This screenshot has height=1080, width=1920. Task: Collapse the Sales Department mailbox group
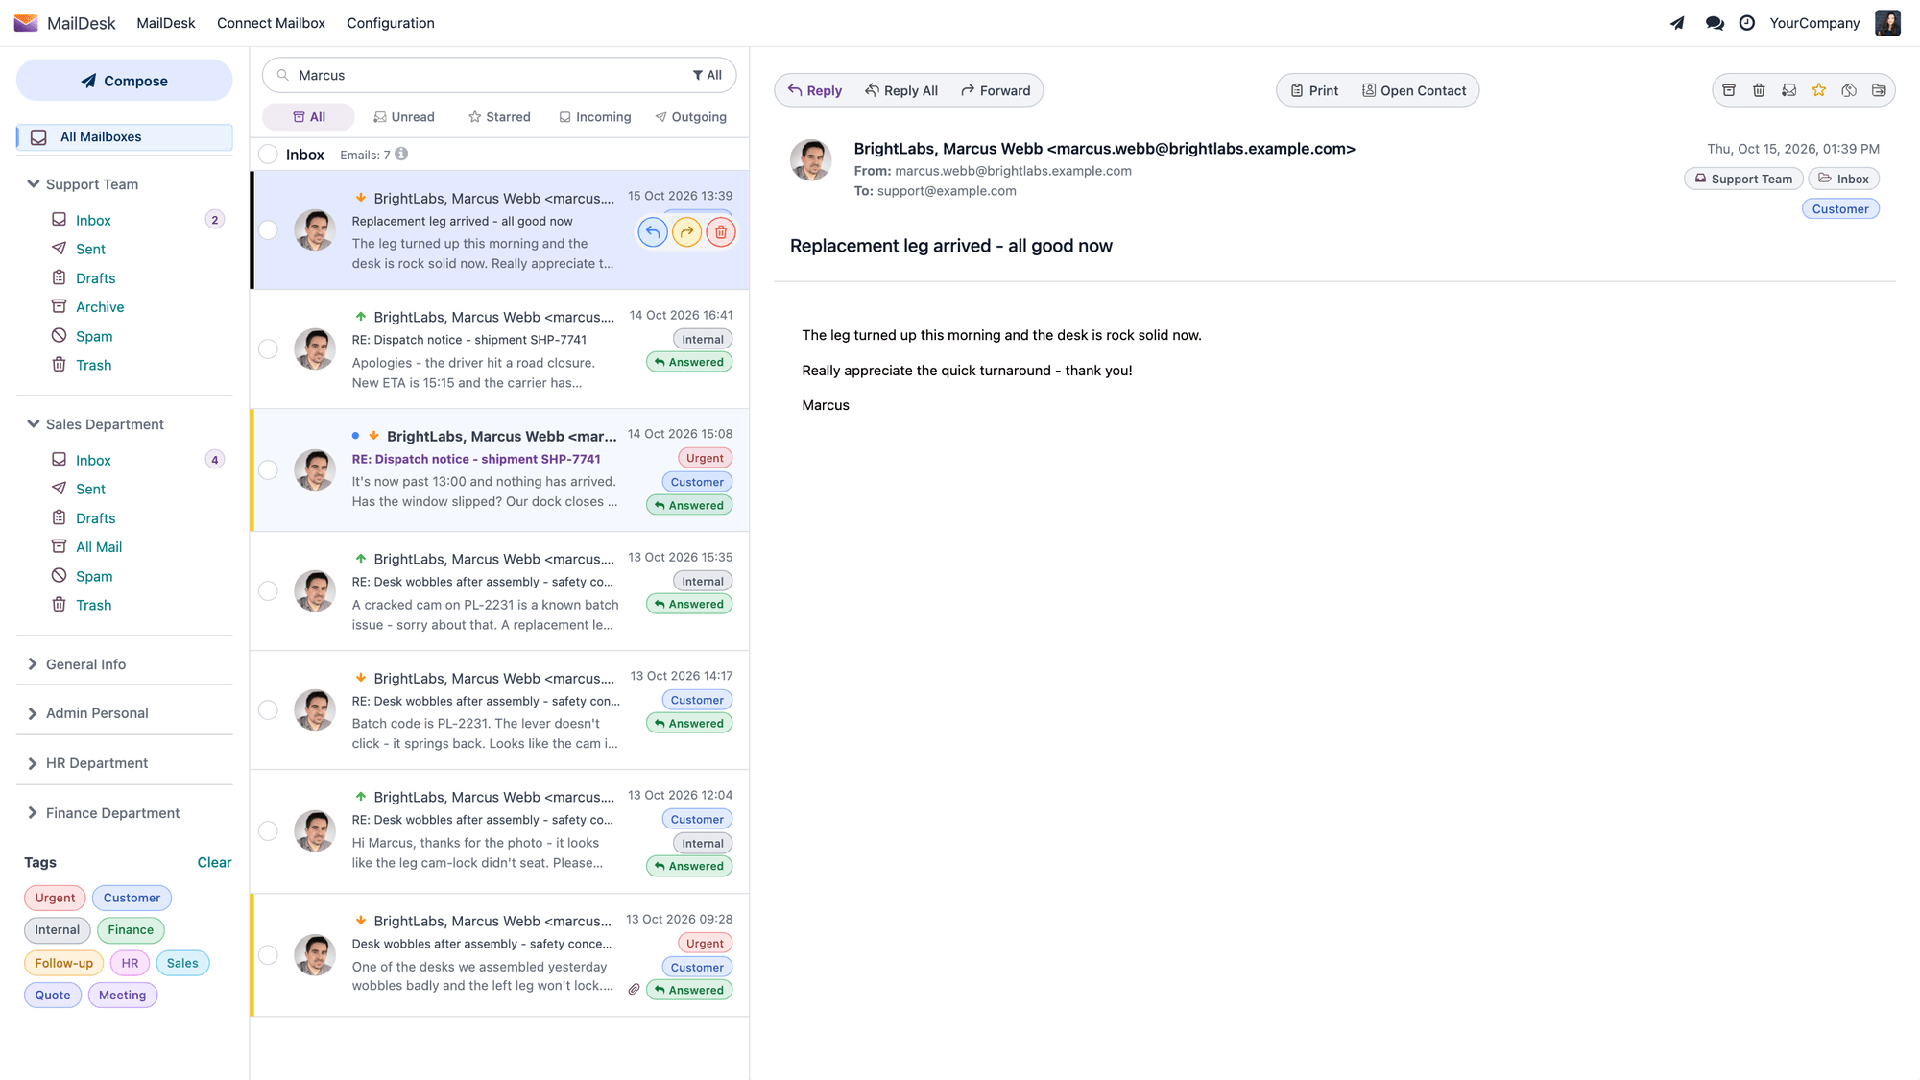click(33, 424)
